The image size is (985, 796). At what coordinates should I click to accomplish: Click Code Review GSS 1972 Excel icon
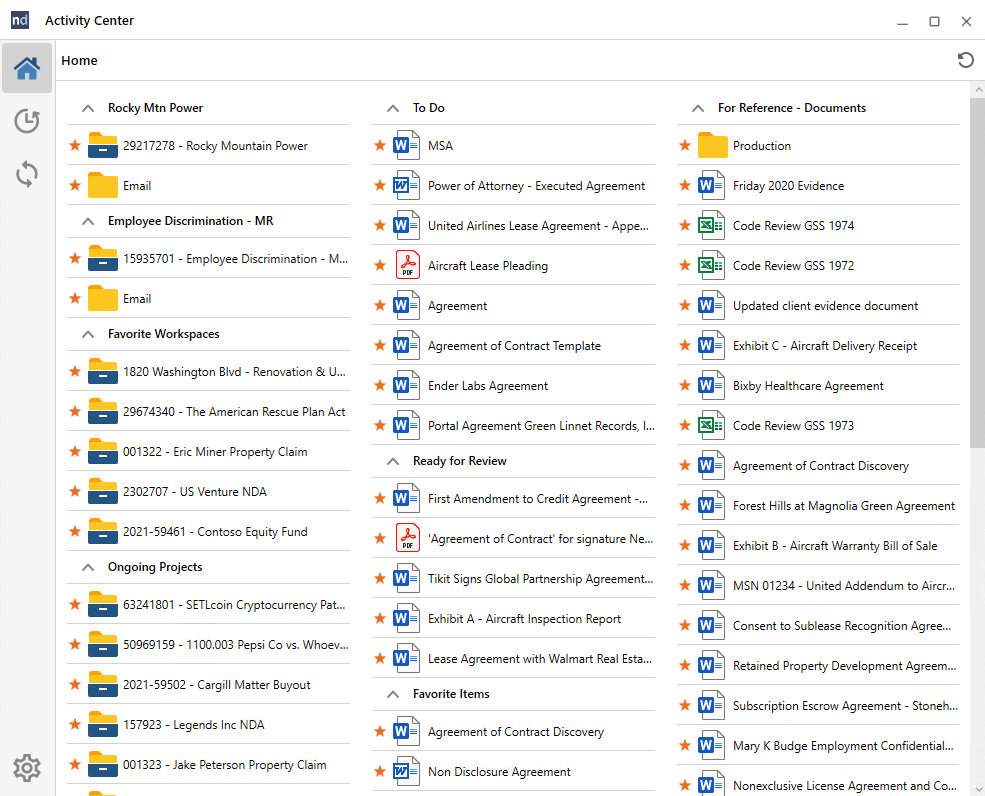[711, 265]
